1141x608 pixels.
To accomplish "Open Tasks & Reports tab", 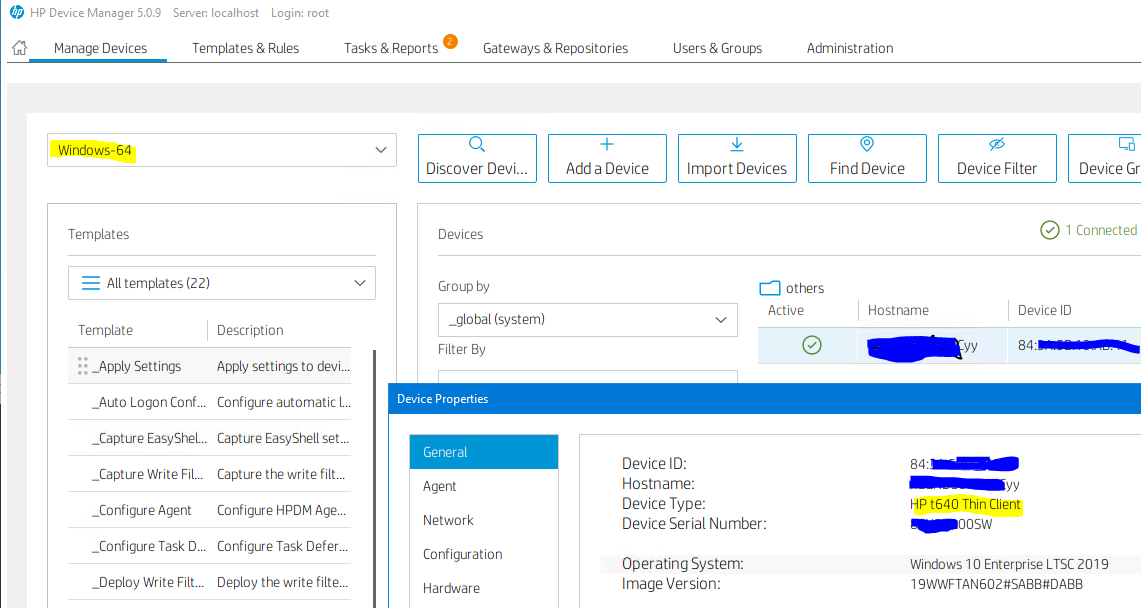I will (391, 48).
